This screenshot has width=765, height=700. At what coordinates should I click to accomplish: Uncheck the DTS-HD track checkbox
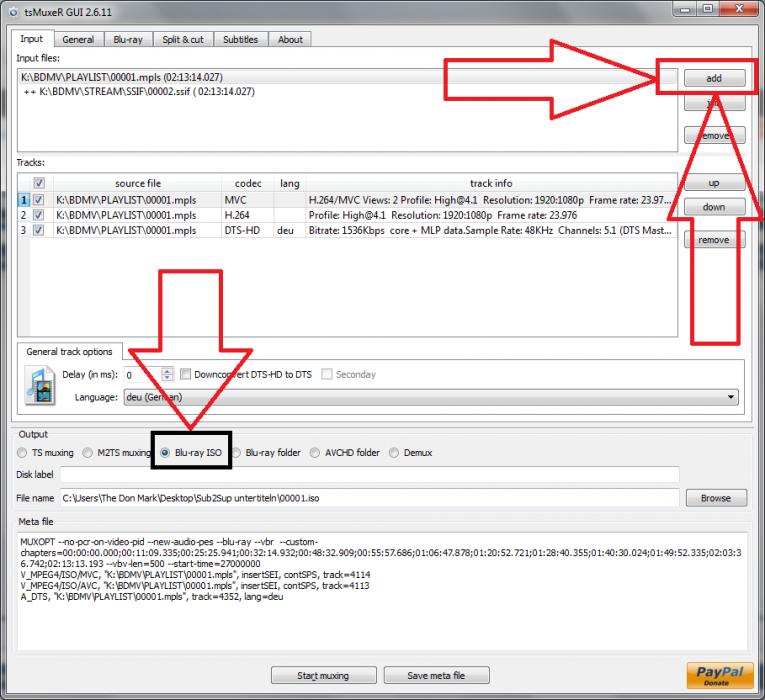tap(38, 230)
